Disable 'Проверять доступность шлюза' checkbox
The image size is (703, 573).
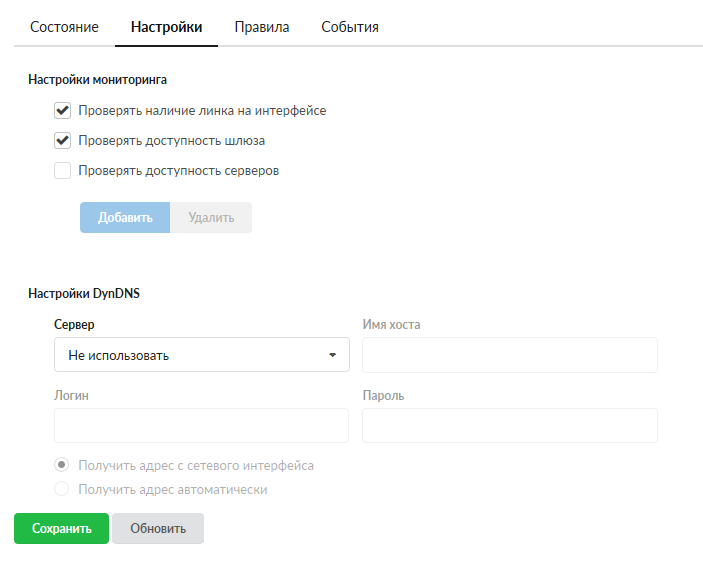62,141
